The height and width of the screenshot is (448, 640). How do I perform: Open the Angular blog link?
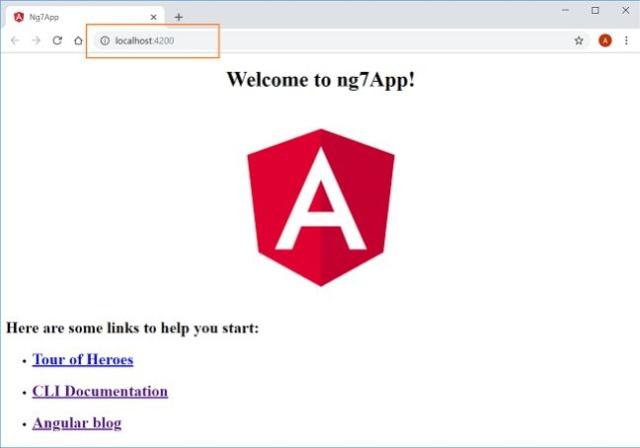pos(77,423)
